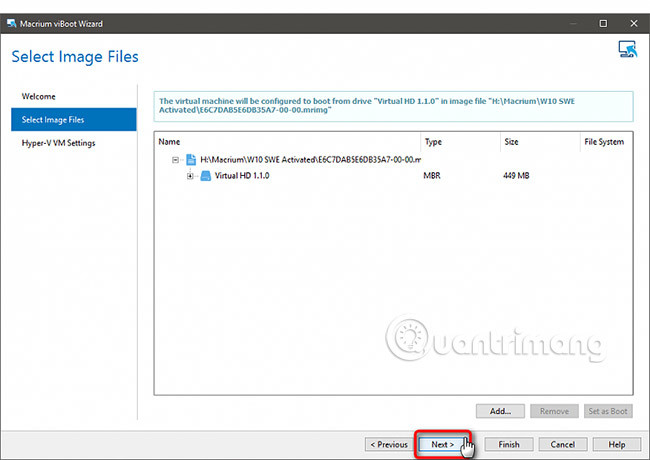Go to the Welcome step
Image resolution: width=650 pixels, height=460 pixels.
pos(74,97)
